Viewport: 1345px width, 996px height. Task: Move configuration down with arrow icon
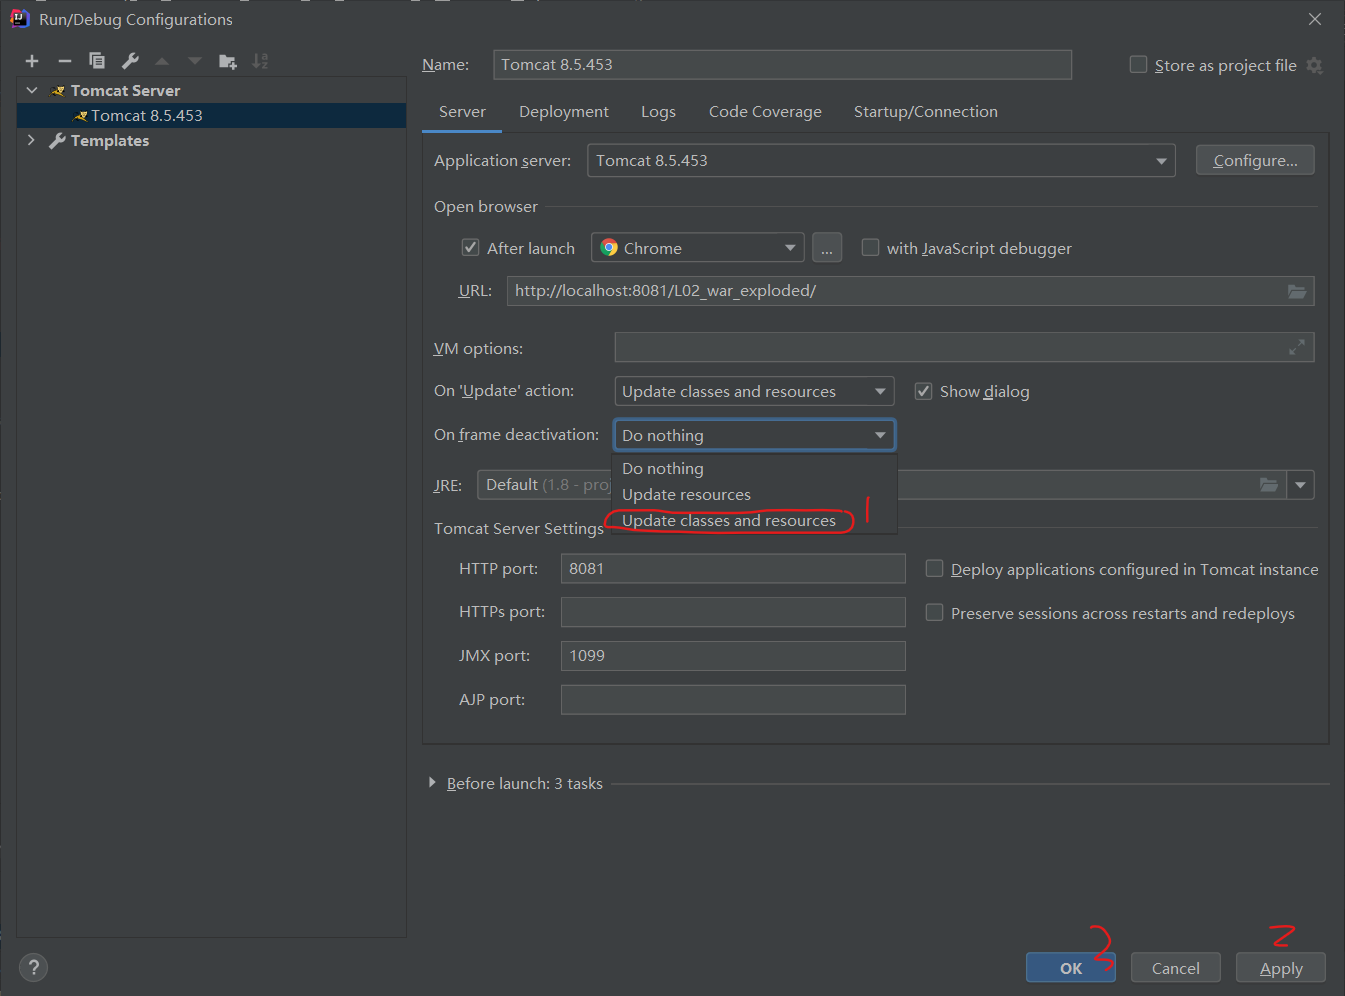(195, 61)
